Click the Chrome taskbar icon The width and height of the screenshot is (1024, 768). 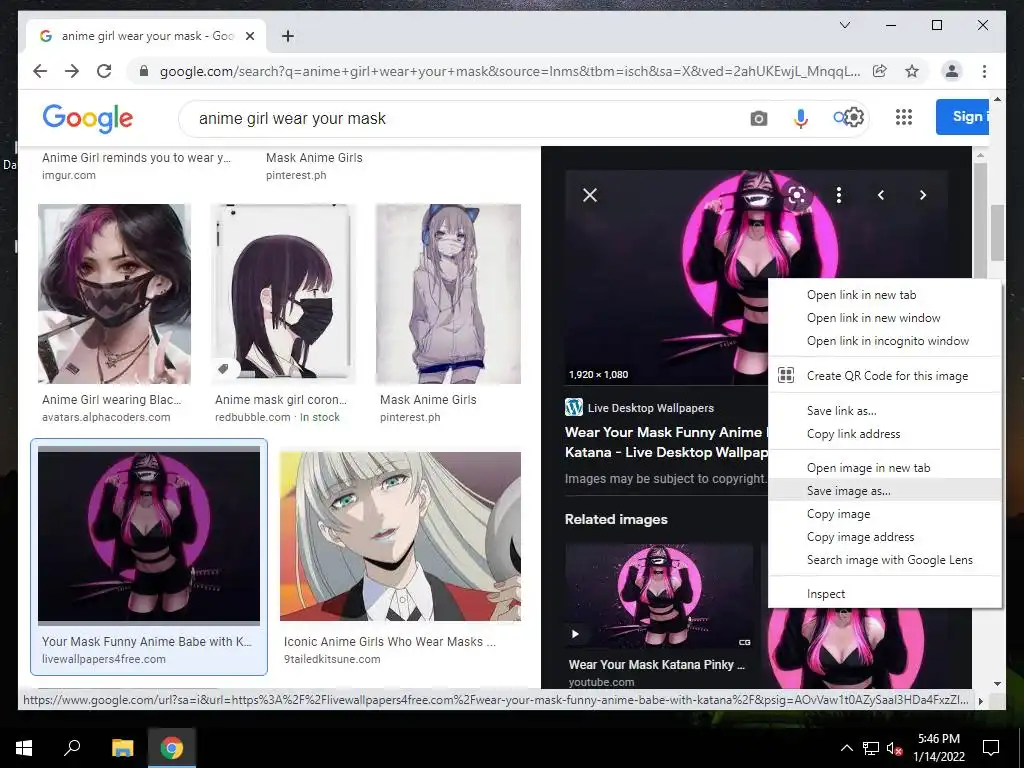click(x=172, y=748)
